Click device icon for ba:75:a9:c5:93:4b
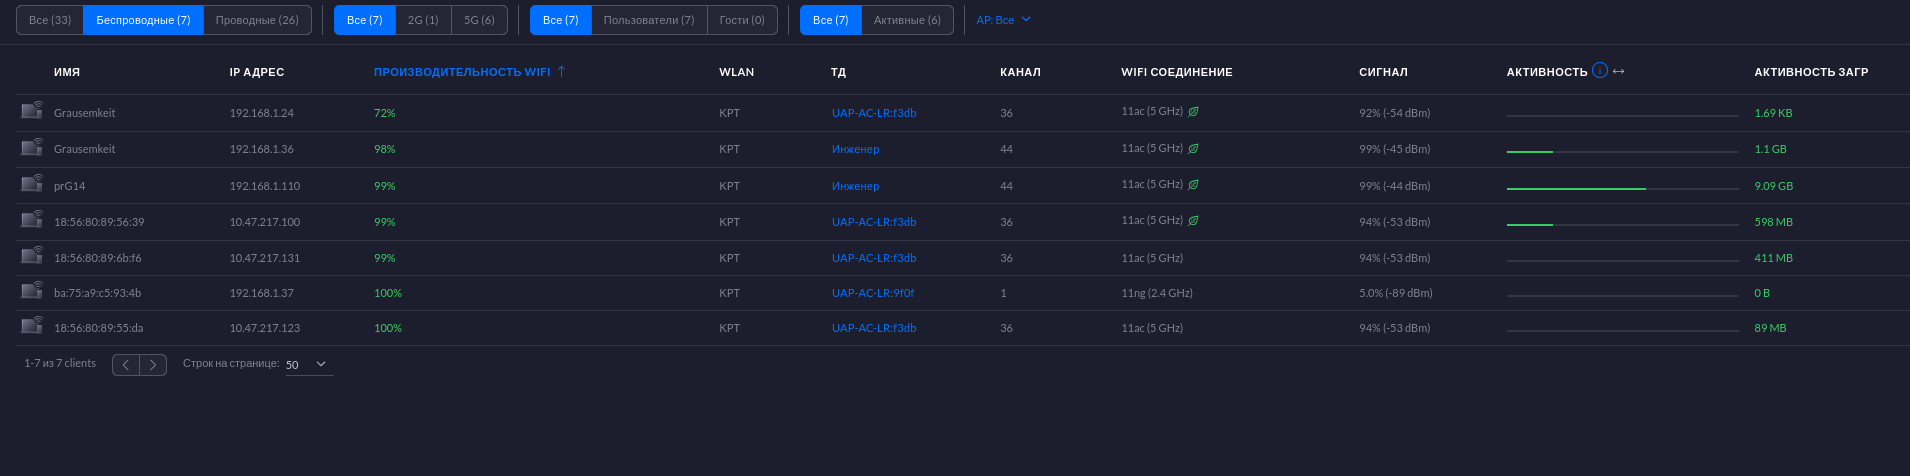Viewport: 1910px width, 476px height. [x=32, y=291]
